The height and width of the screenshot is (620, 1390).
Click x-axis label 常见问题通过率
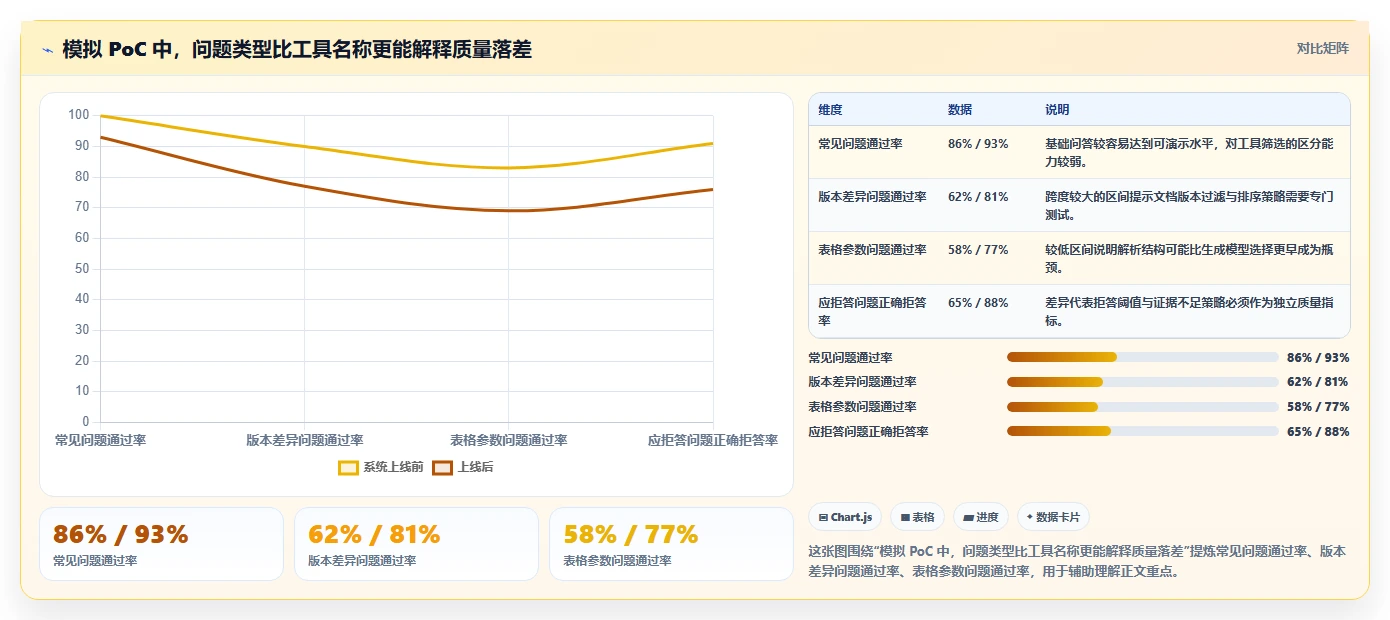pos(100,440)
